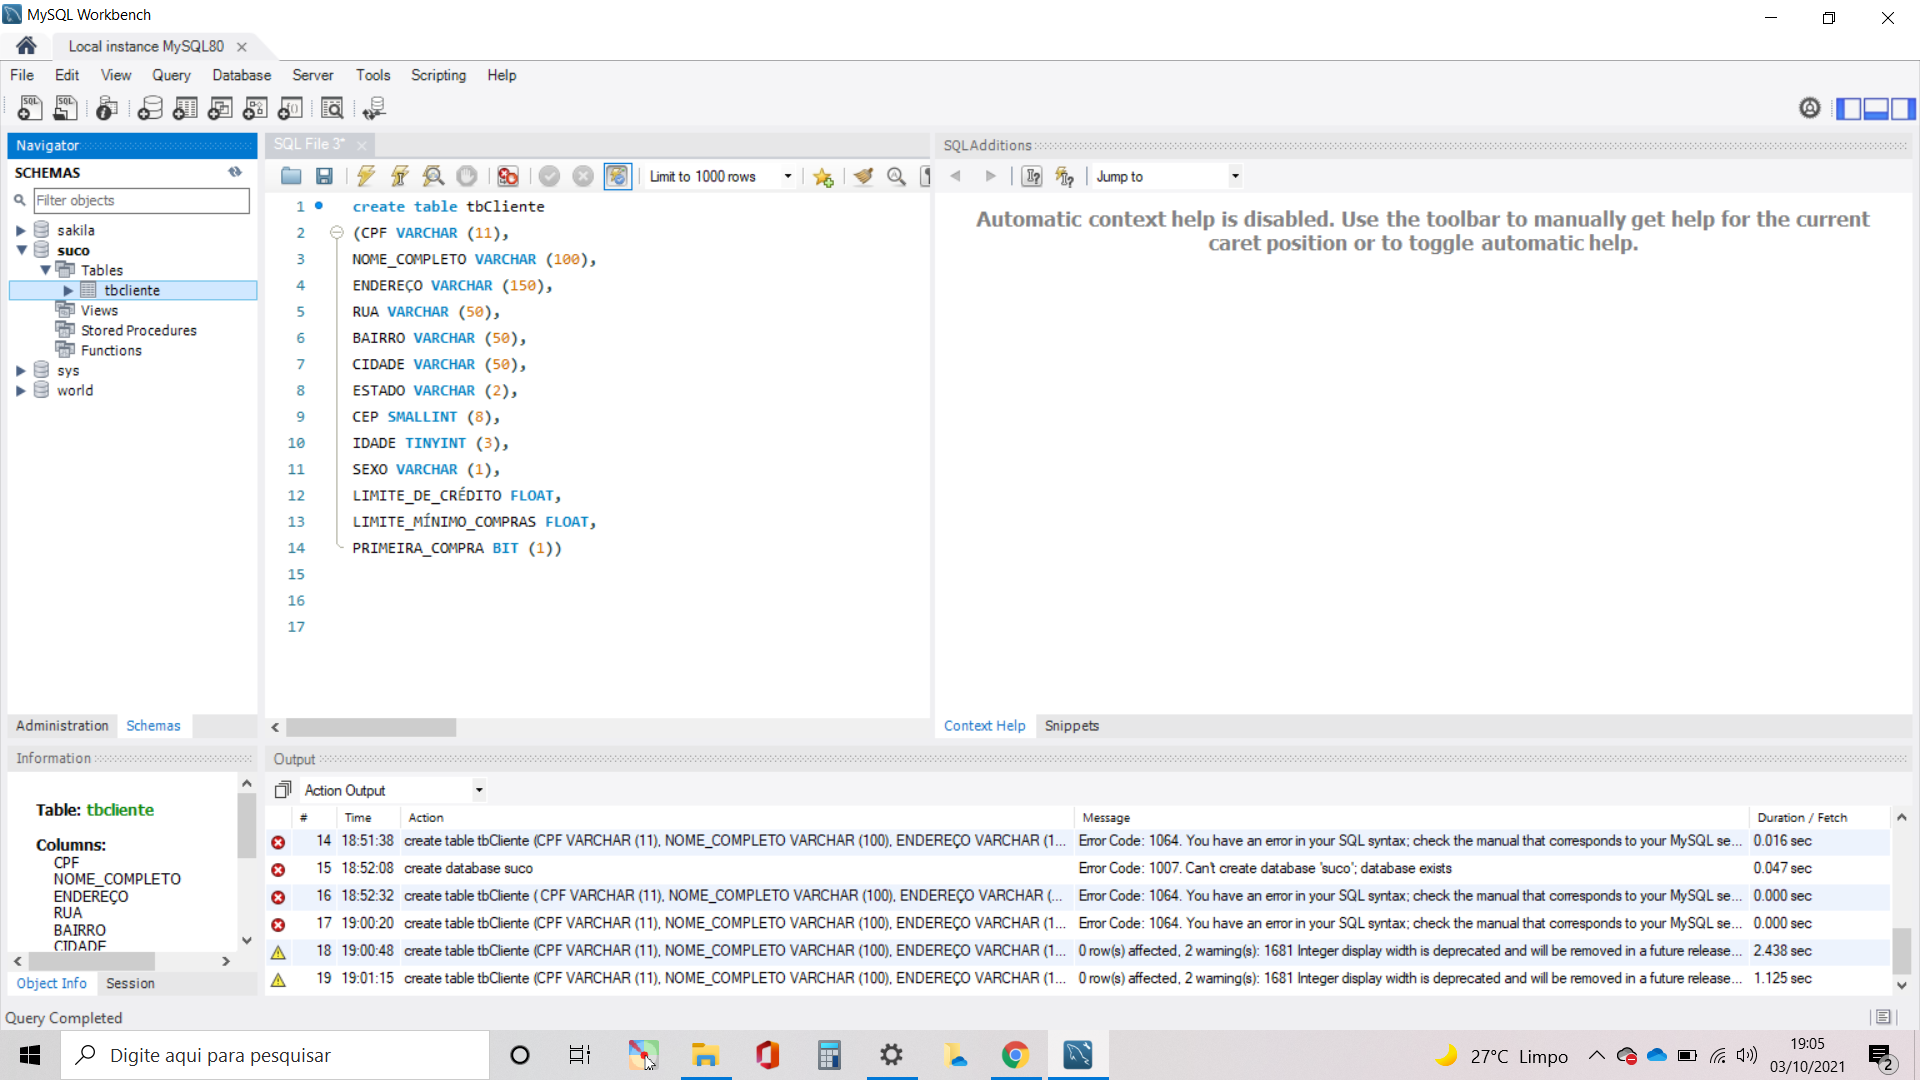Click the editor horizontal scrollbar thumb

[x=371, y=728]
